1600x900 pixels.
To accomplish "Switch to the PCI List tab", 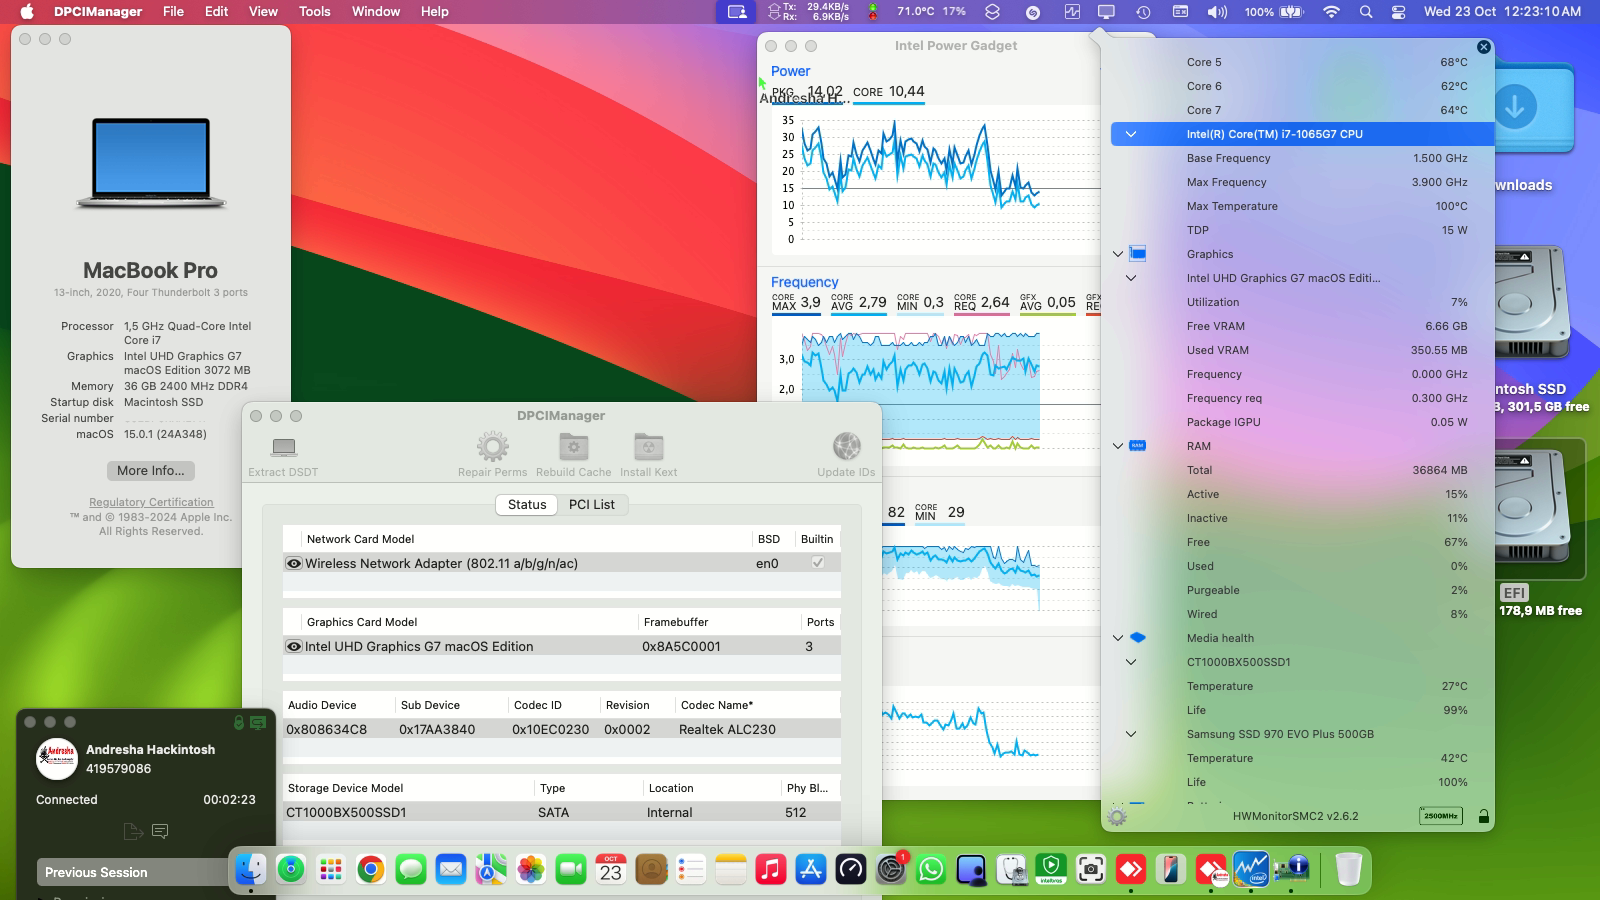I will tap(592, 505).
